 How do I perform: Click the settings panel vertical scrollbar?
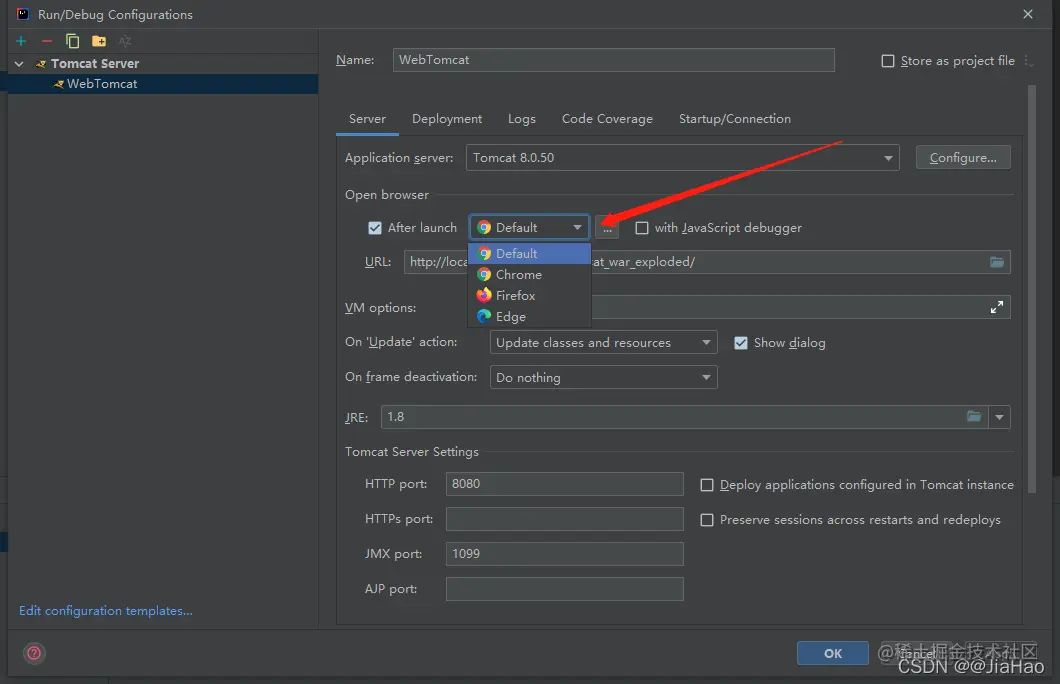click(1032, 289)
